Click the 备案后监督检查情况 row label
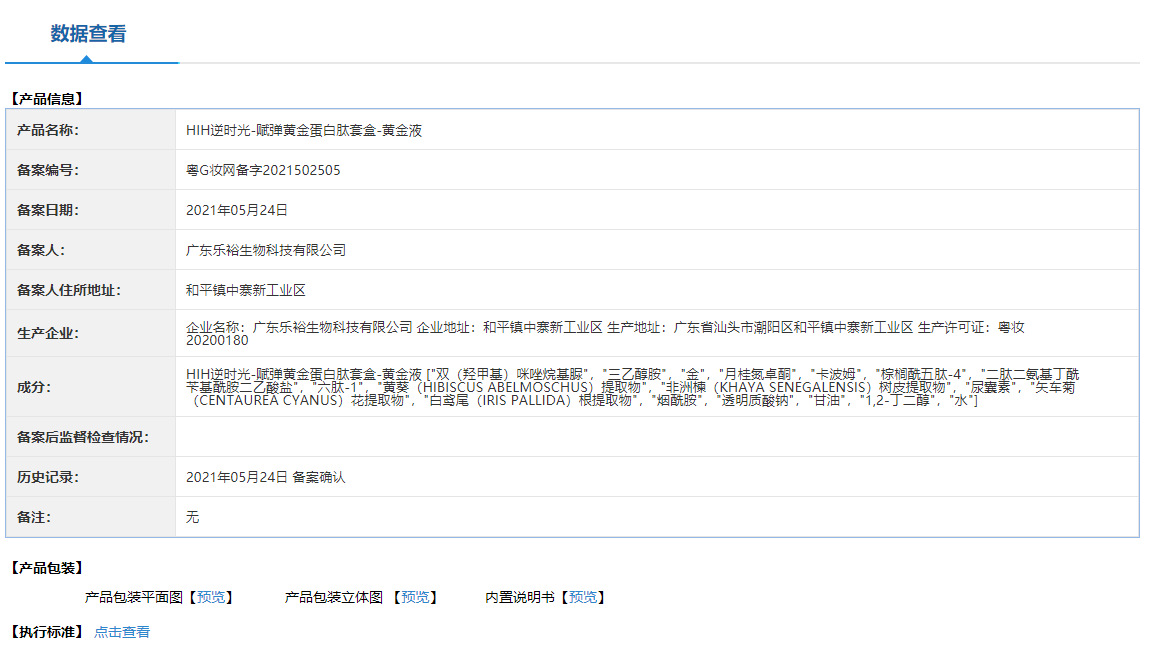This screenshot has width=1156, height=662. [83, 437]
